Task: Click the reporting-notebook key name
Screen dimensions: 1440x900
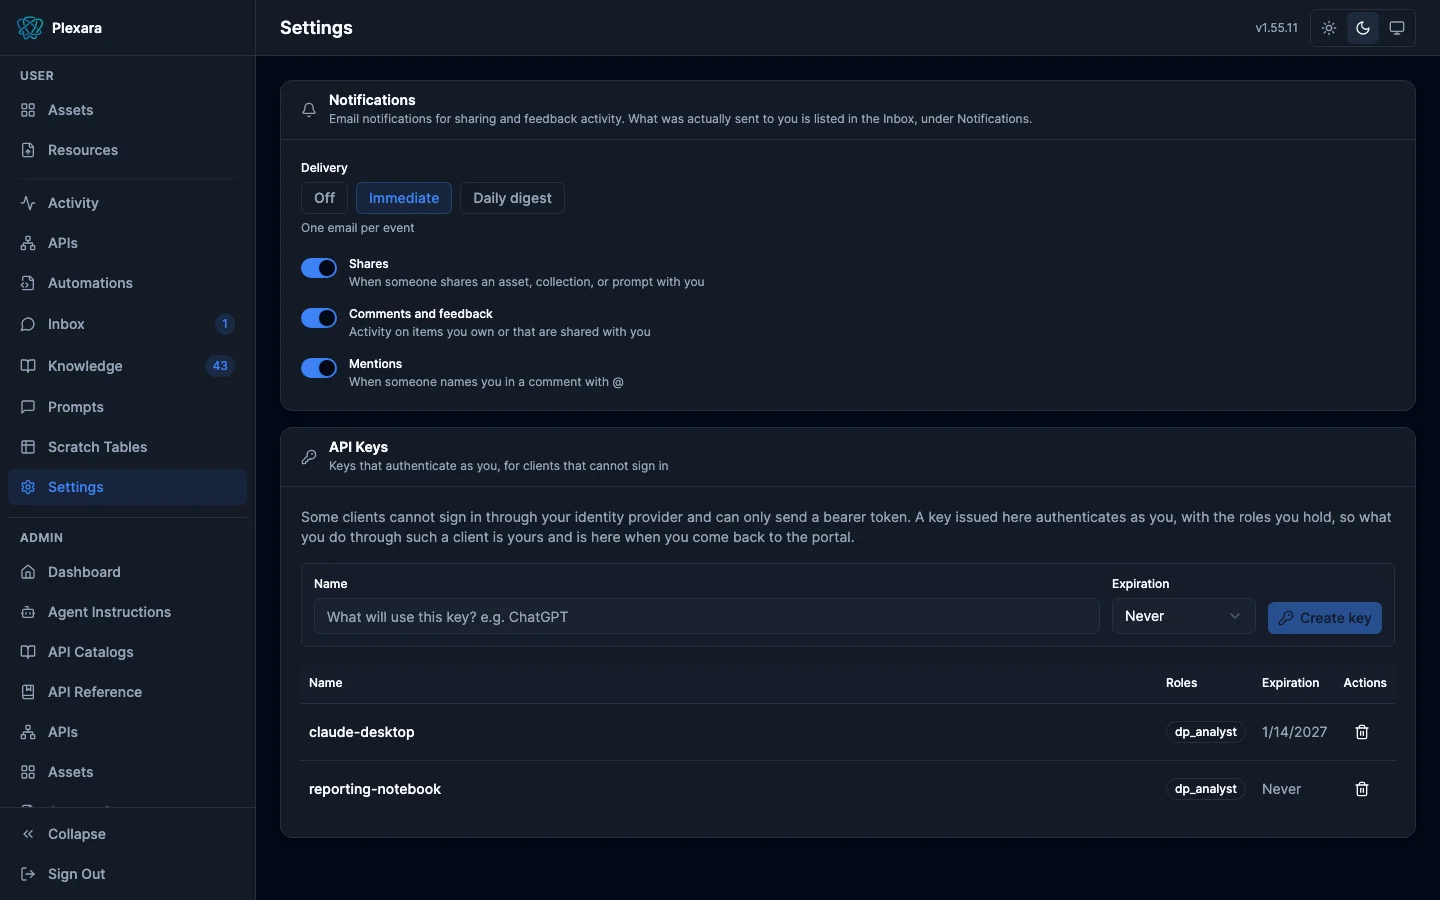Action: pos(375,789)
